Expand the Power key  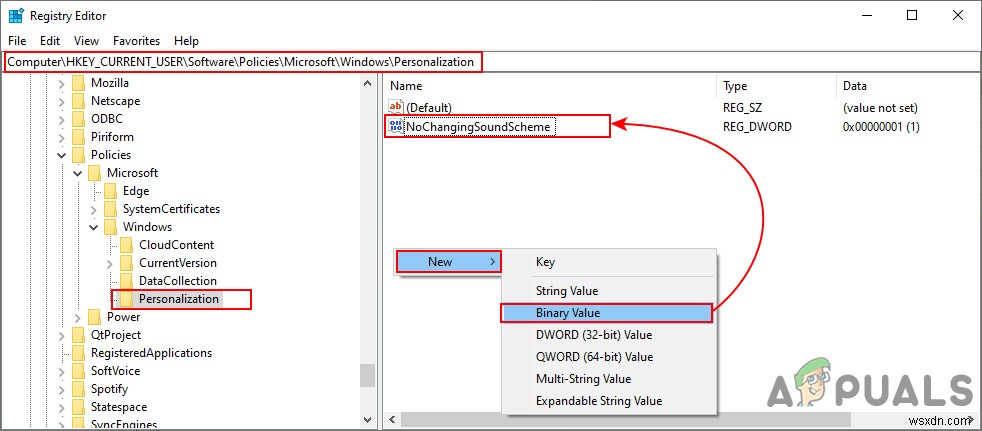78,317
